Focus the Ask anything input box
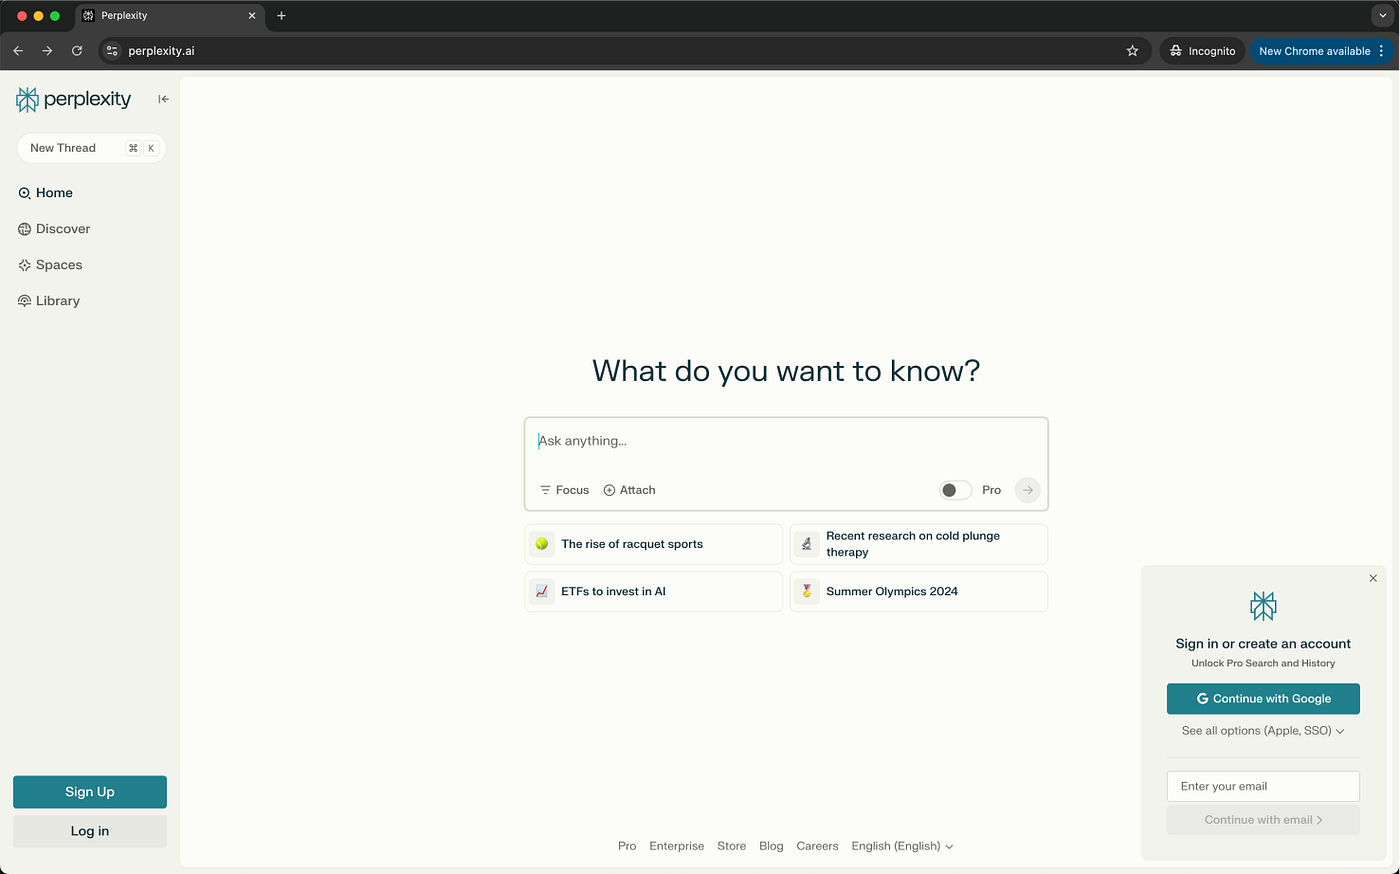1400x874 pixels. (786, 441)
